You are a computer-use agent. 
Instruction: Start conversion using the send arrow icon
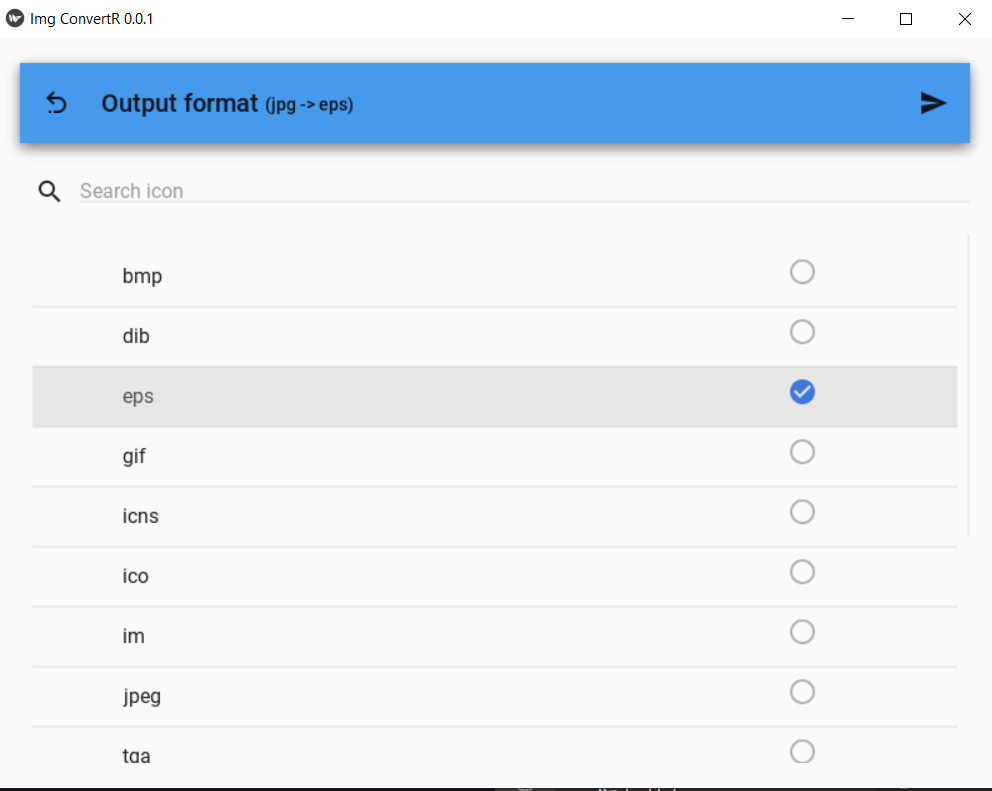coord(933,103)
